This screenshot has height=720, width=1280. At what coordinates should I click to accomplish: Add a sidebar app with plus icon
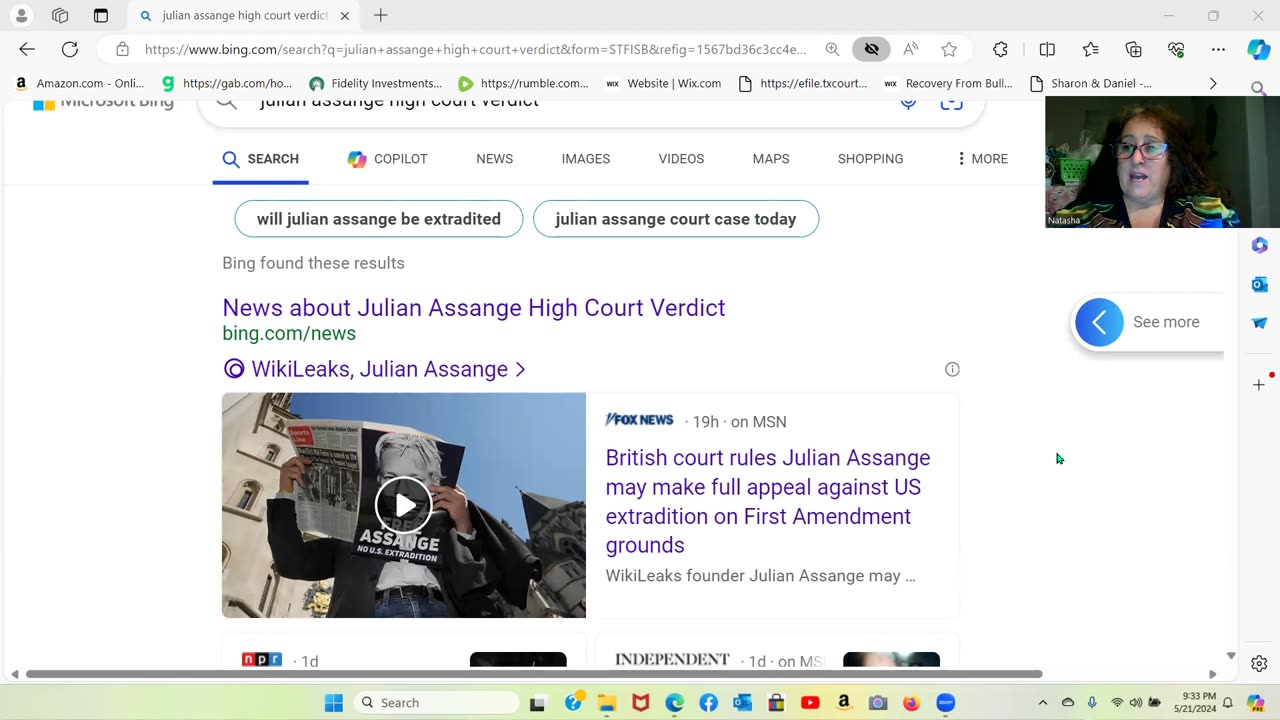point(1259,385)
